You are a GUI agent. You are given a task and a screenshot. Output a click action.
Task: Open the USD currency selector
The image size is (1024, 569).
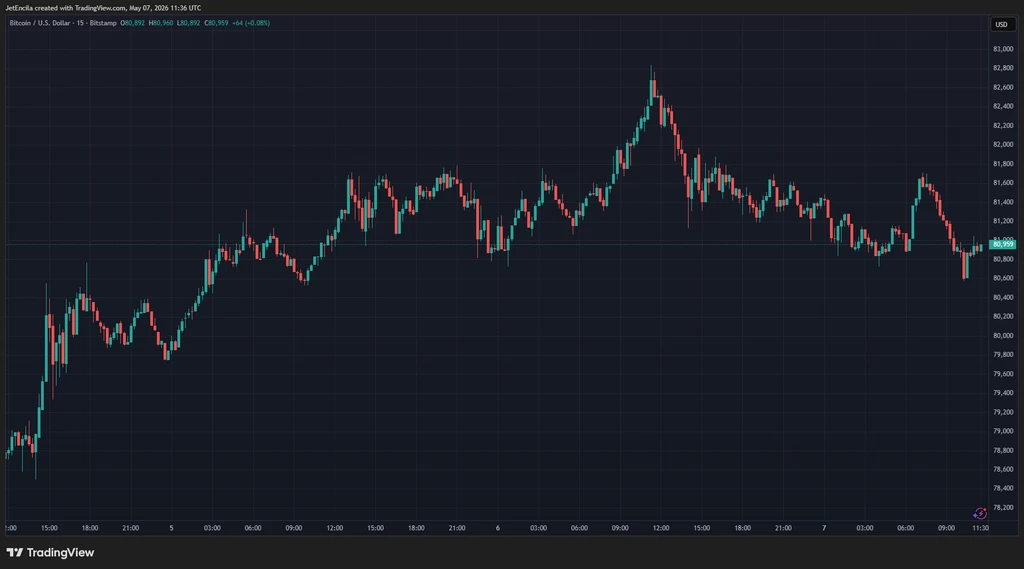(1001, 24)
